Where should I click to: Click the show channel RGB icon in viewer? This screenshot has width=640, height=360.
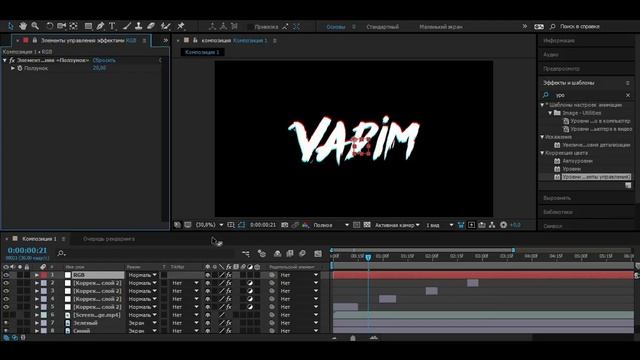(x=305, y=225)
